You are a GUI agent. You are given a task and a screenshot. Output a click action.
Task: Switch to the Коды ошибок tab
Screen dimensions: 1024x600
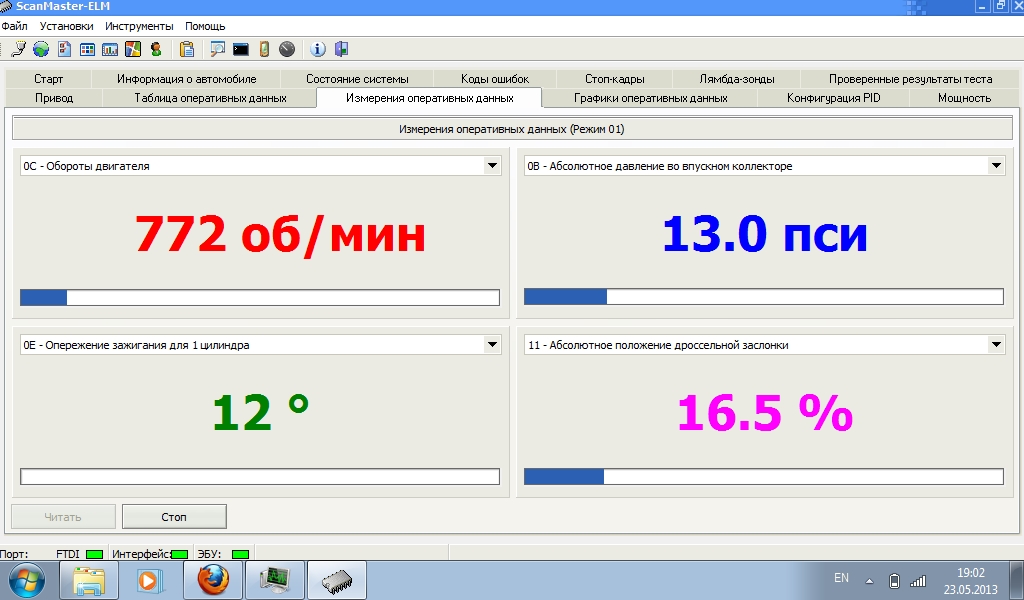495,79
